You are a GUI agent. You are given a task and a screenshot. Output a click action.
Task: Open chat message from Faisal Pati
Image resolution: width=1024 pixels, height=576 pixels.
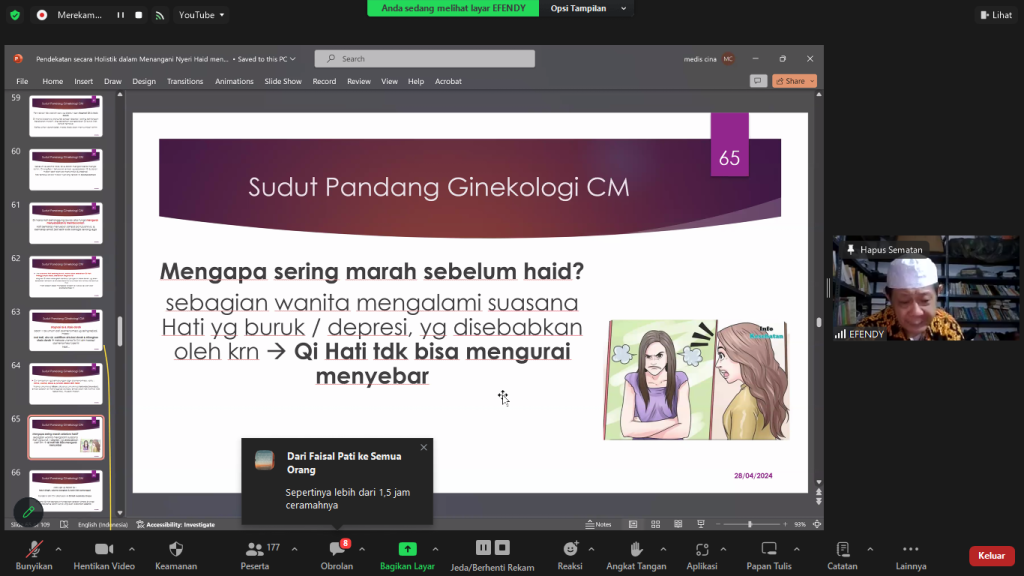point(337,481)
